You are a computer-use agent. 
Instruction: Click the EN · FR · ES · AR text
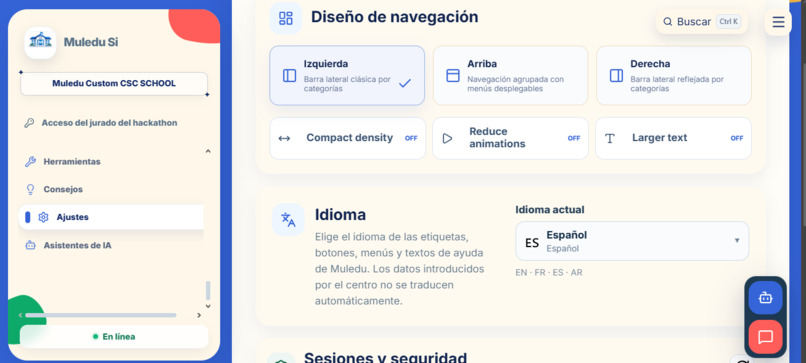point(548,273)
